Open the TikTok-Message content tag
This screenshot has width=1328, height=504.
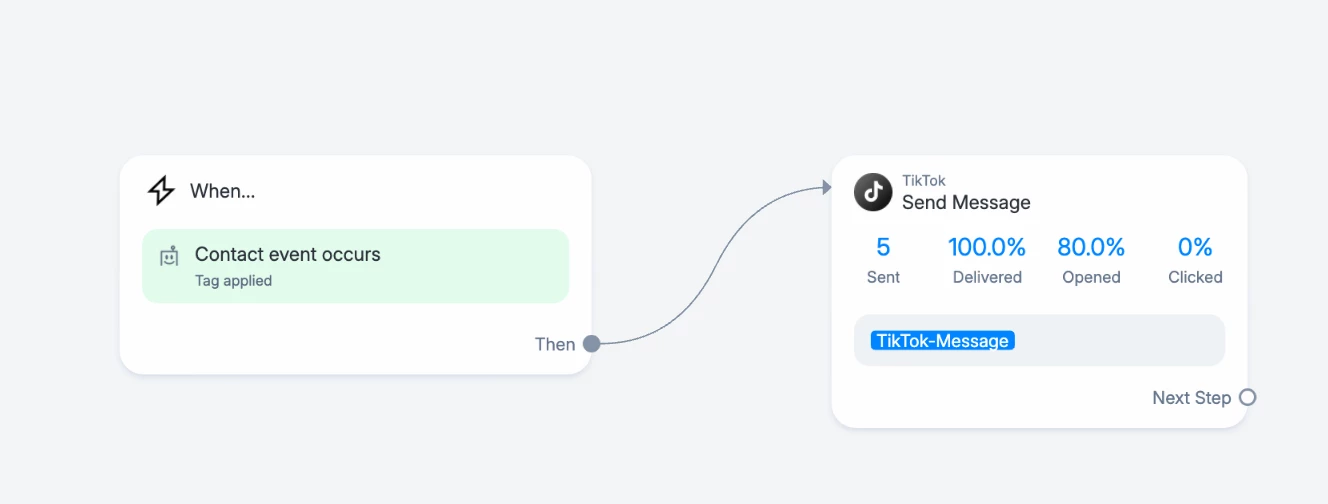click(x=942, y=341)
